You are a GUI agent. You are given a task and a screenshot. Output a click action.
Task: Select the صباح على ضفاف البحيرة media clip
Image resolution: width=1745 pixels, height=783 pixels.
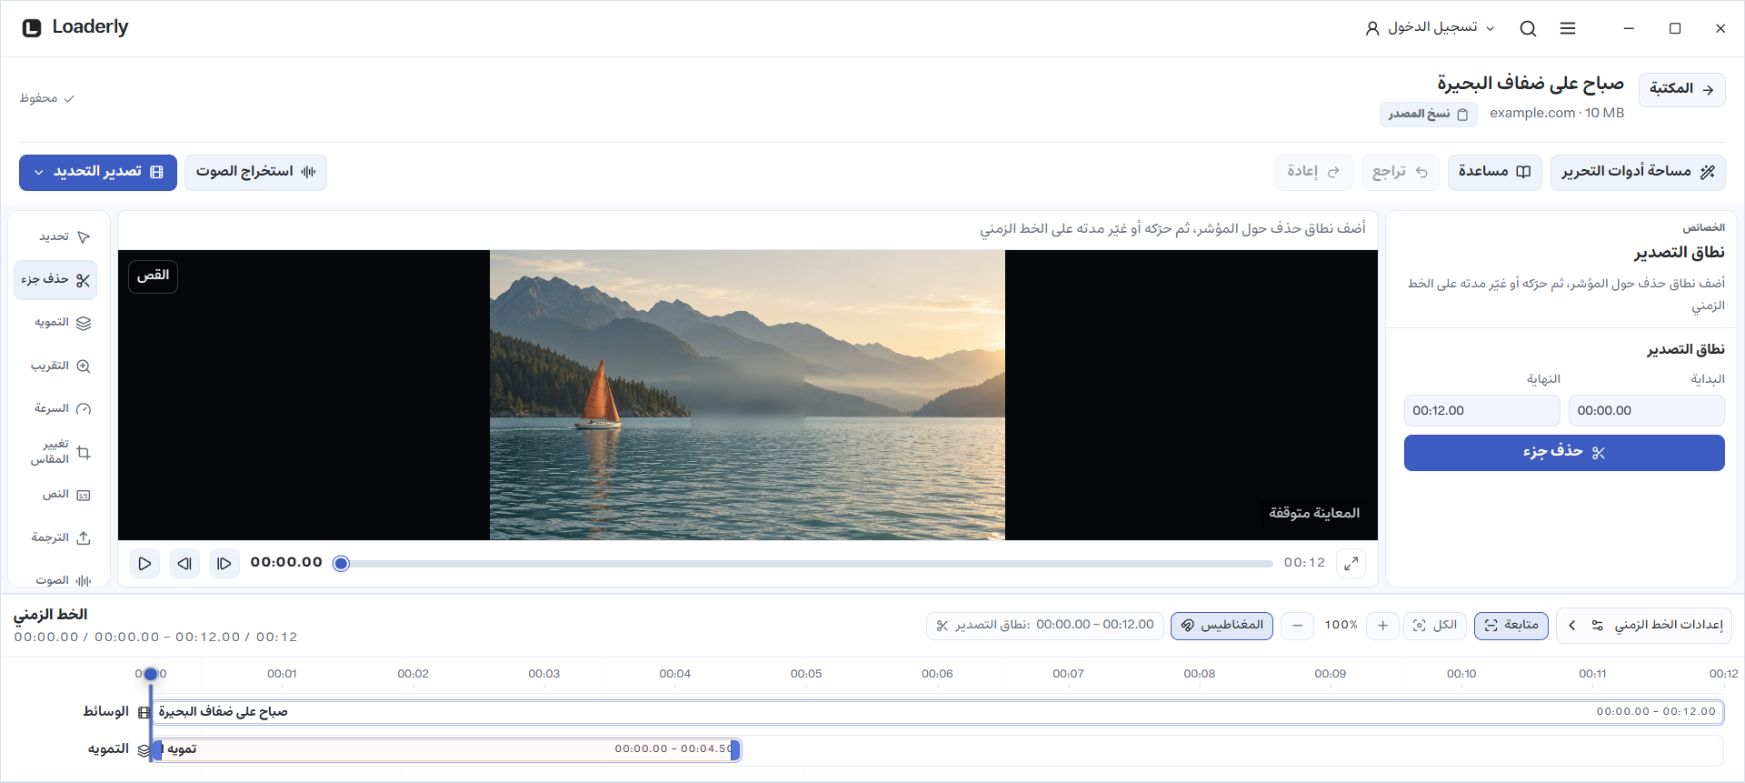point(938,712)
